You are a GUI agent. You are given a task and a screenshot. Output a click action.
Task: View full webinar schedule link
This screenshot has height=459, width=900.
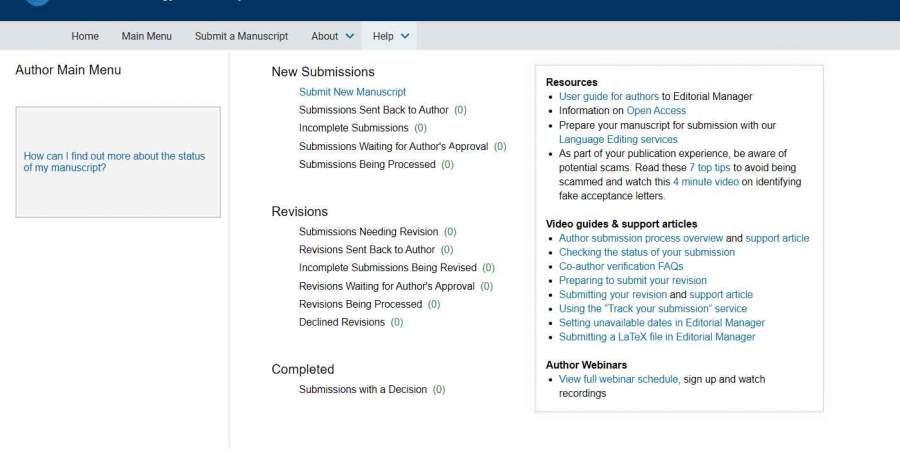[x=618, y=380]
